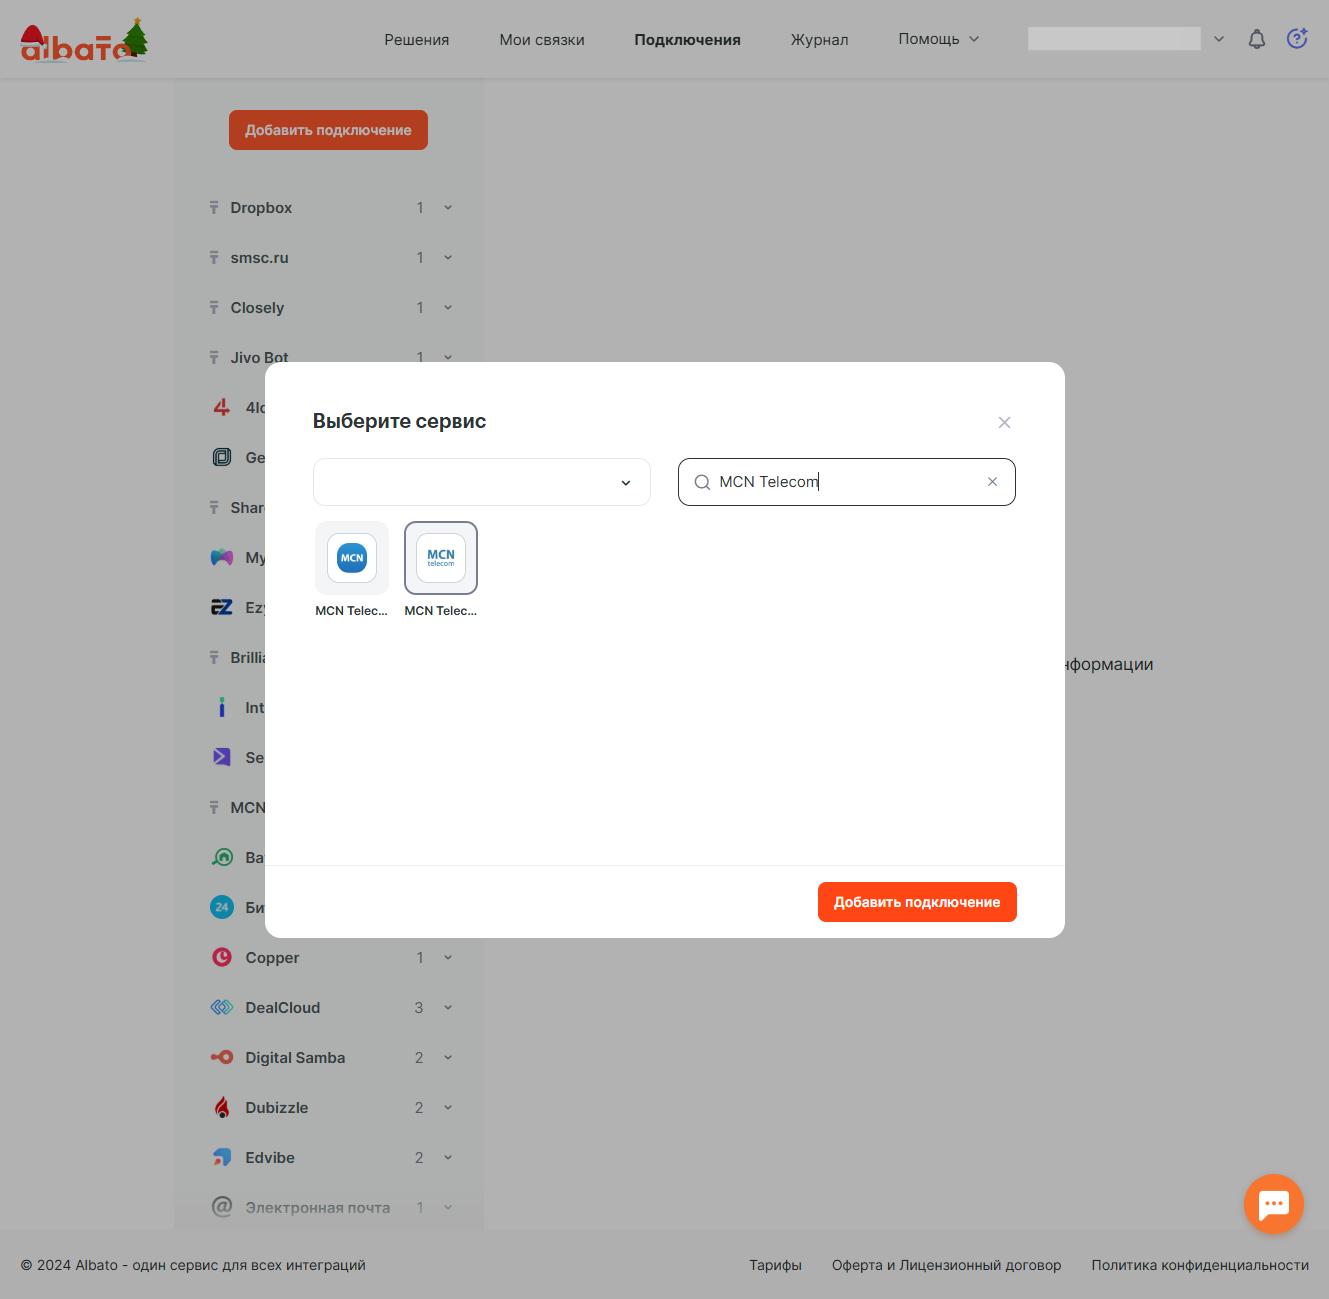
Task: Expand the Digital Samba connections group
Action: coord(448,1058)
